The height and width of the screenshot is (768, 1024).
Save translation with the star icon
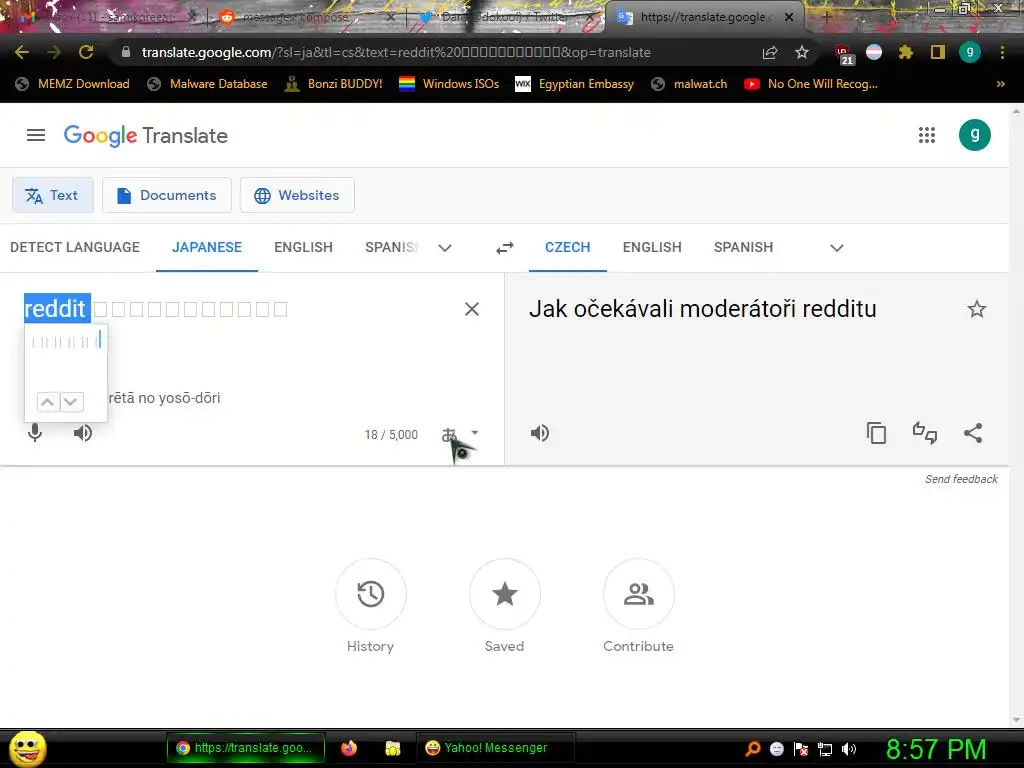pos(977,309)
